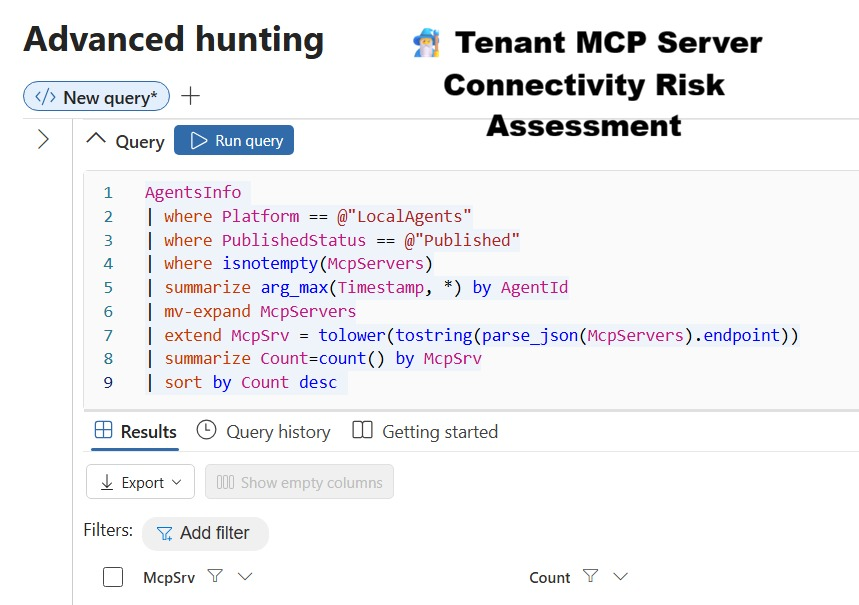Click the desc keyword on line 9
This screenshot has width=859, height=605.
(318, 382)
